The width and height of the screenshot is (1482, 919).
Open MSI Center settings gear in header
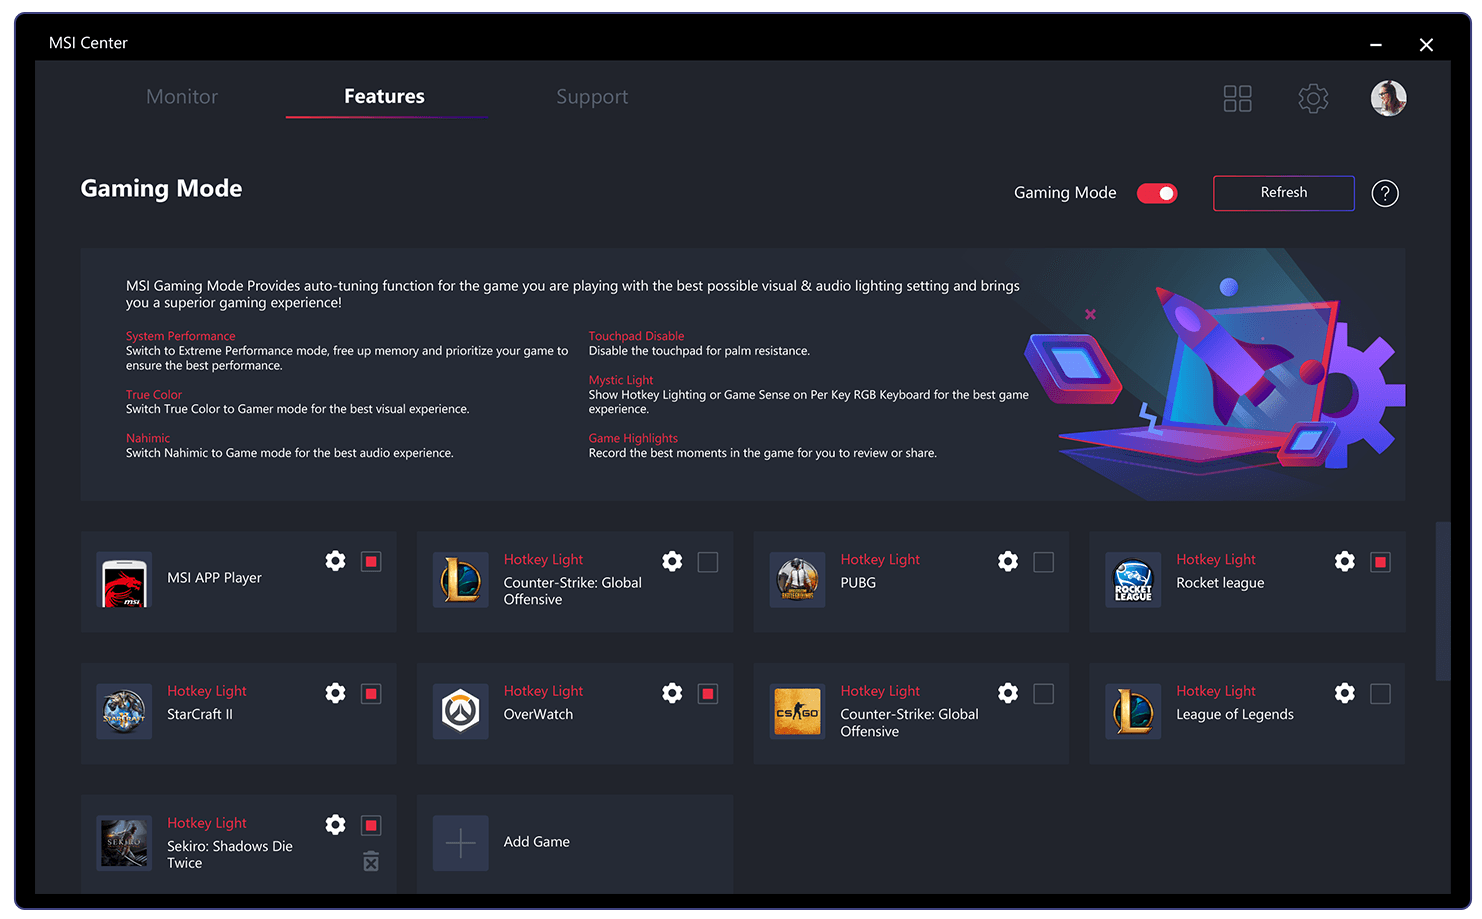[1313, 98]
